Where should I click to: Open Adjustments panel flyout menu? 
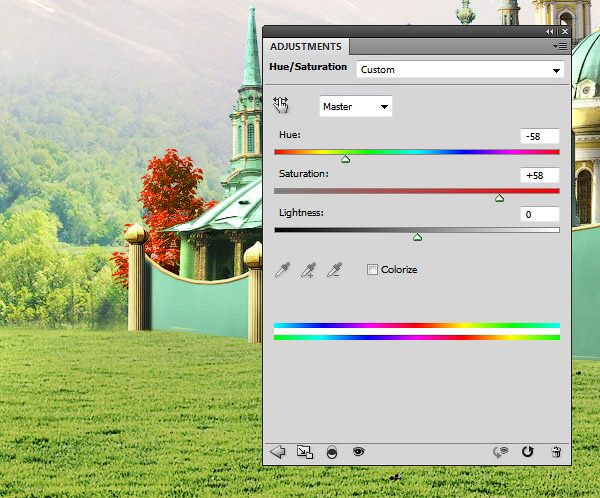click(x=560, y=47)
